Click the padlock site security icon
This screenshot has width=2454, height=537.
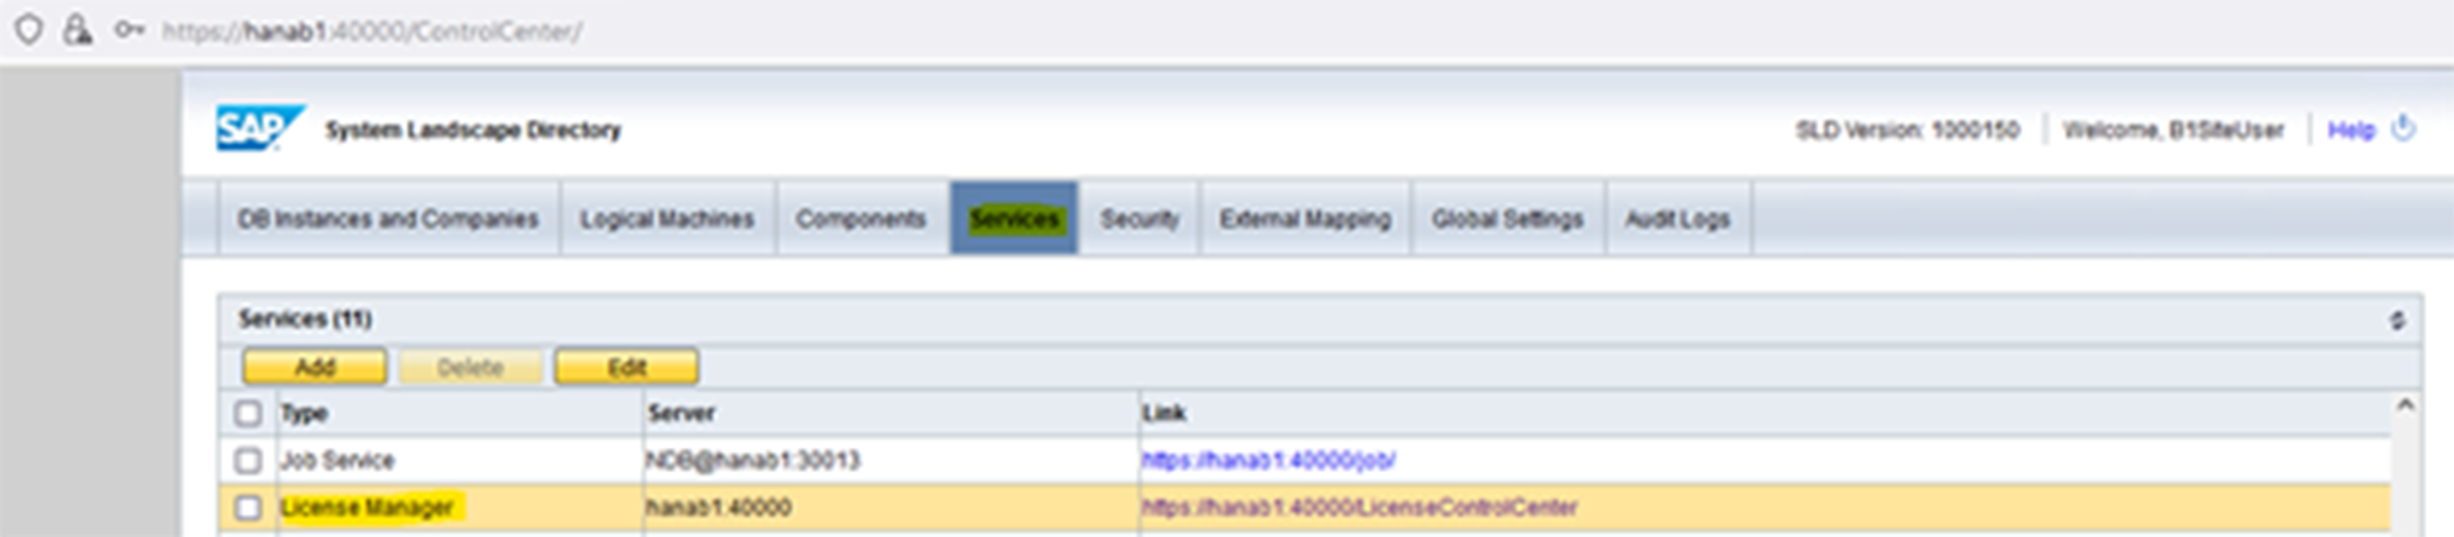pyautogui.click(x=77, y=30)
